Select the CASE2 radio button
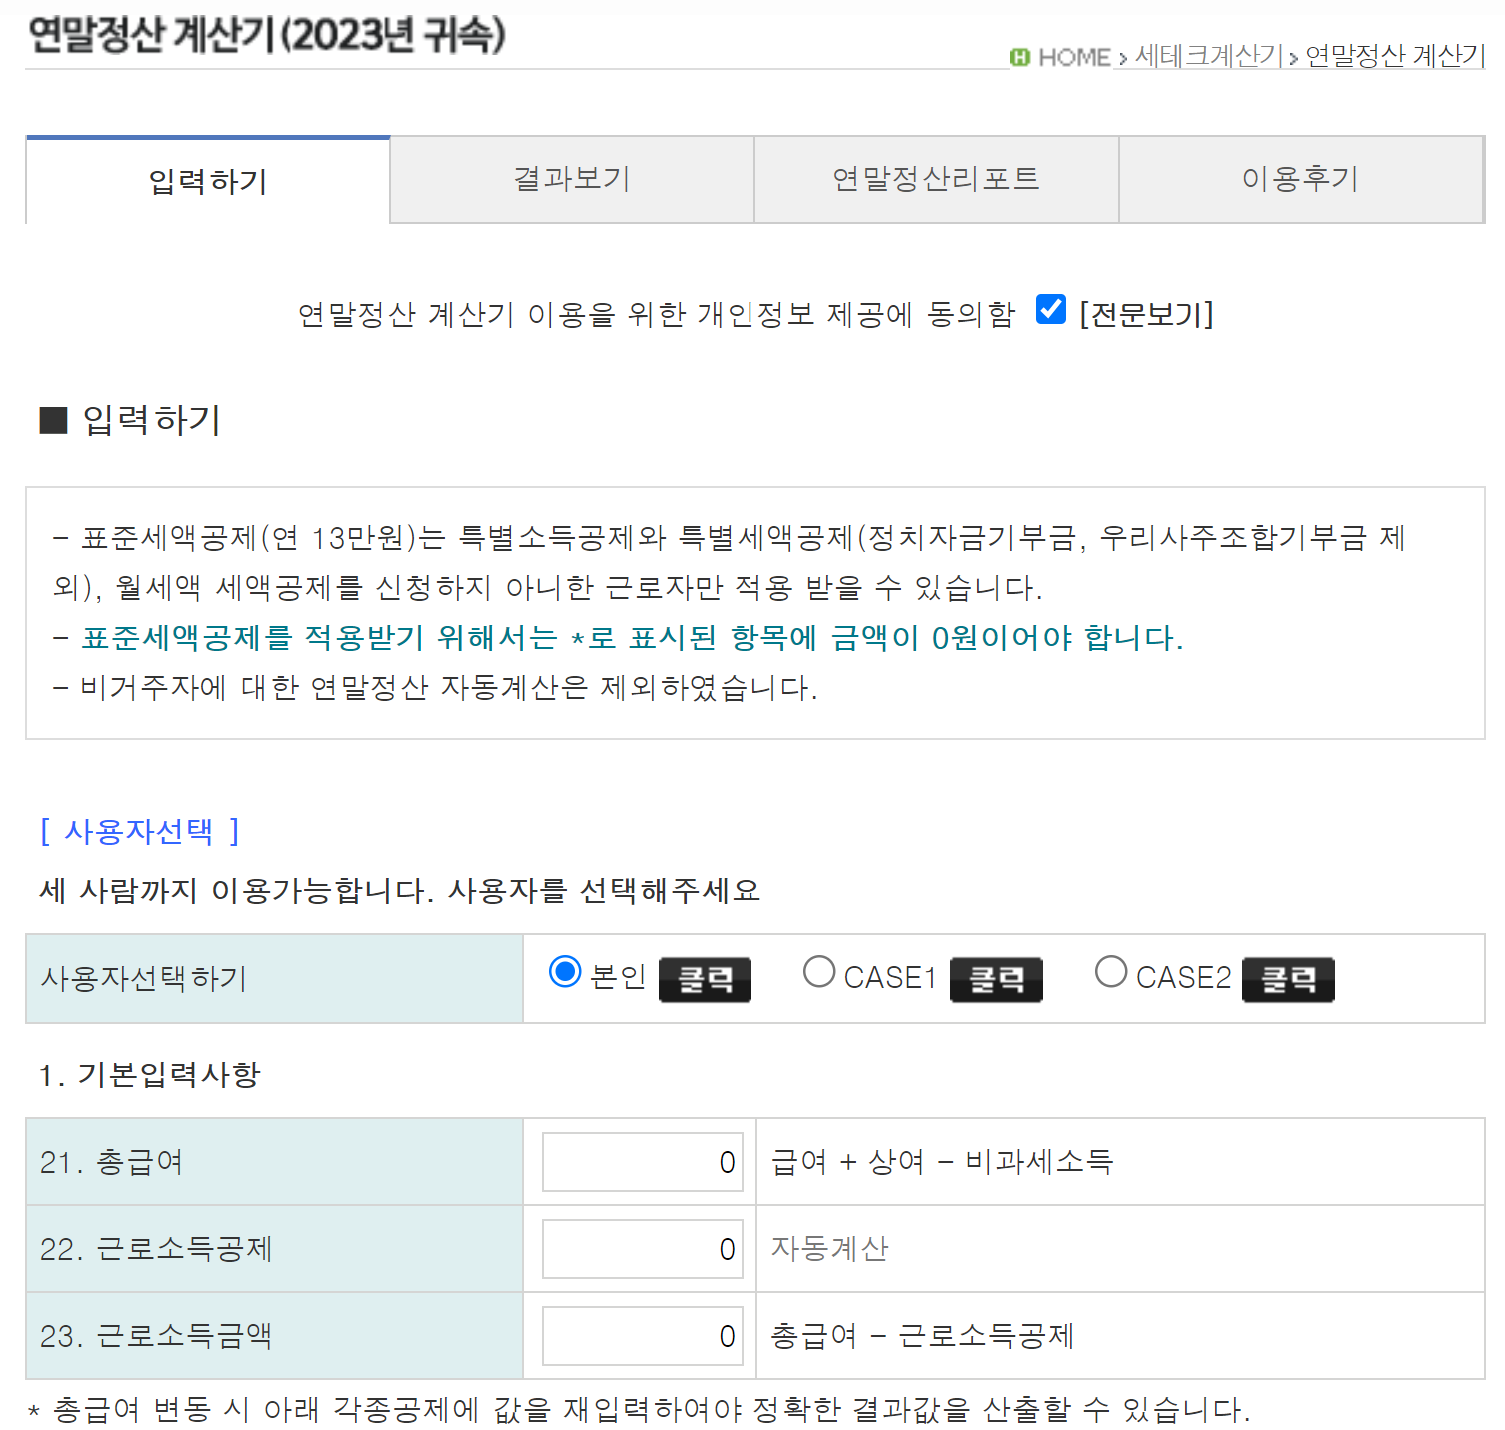The height and width of the screenshot is (1430, 1505). tap(1111, 971)
